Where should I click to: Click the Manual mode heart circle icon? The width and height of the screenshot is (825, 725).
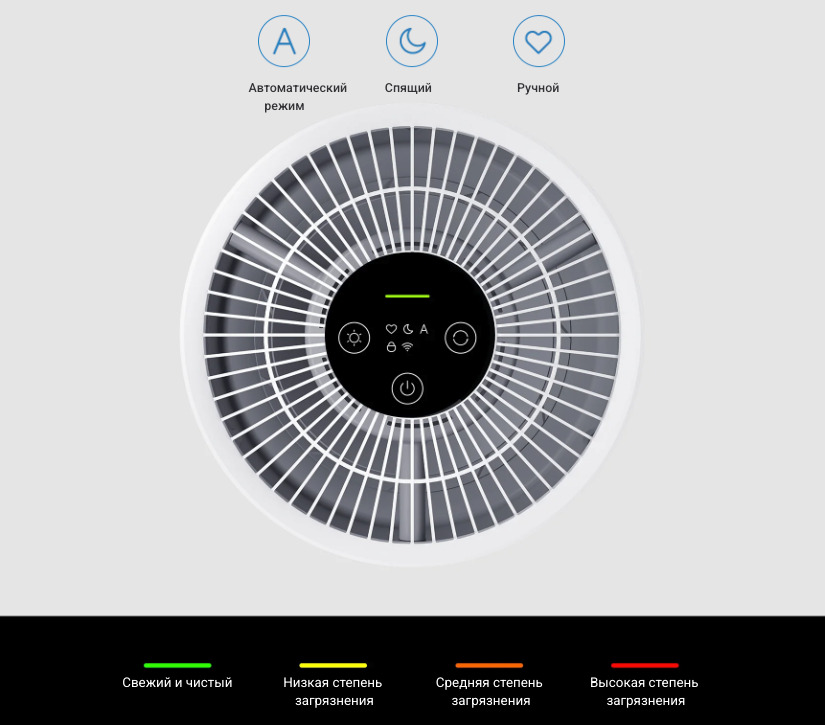click(539, 42)
